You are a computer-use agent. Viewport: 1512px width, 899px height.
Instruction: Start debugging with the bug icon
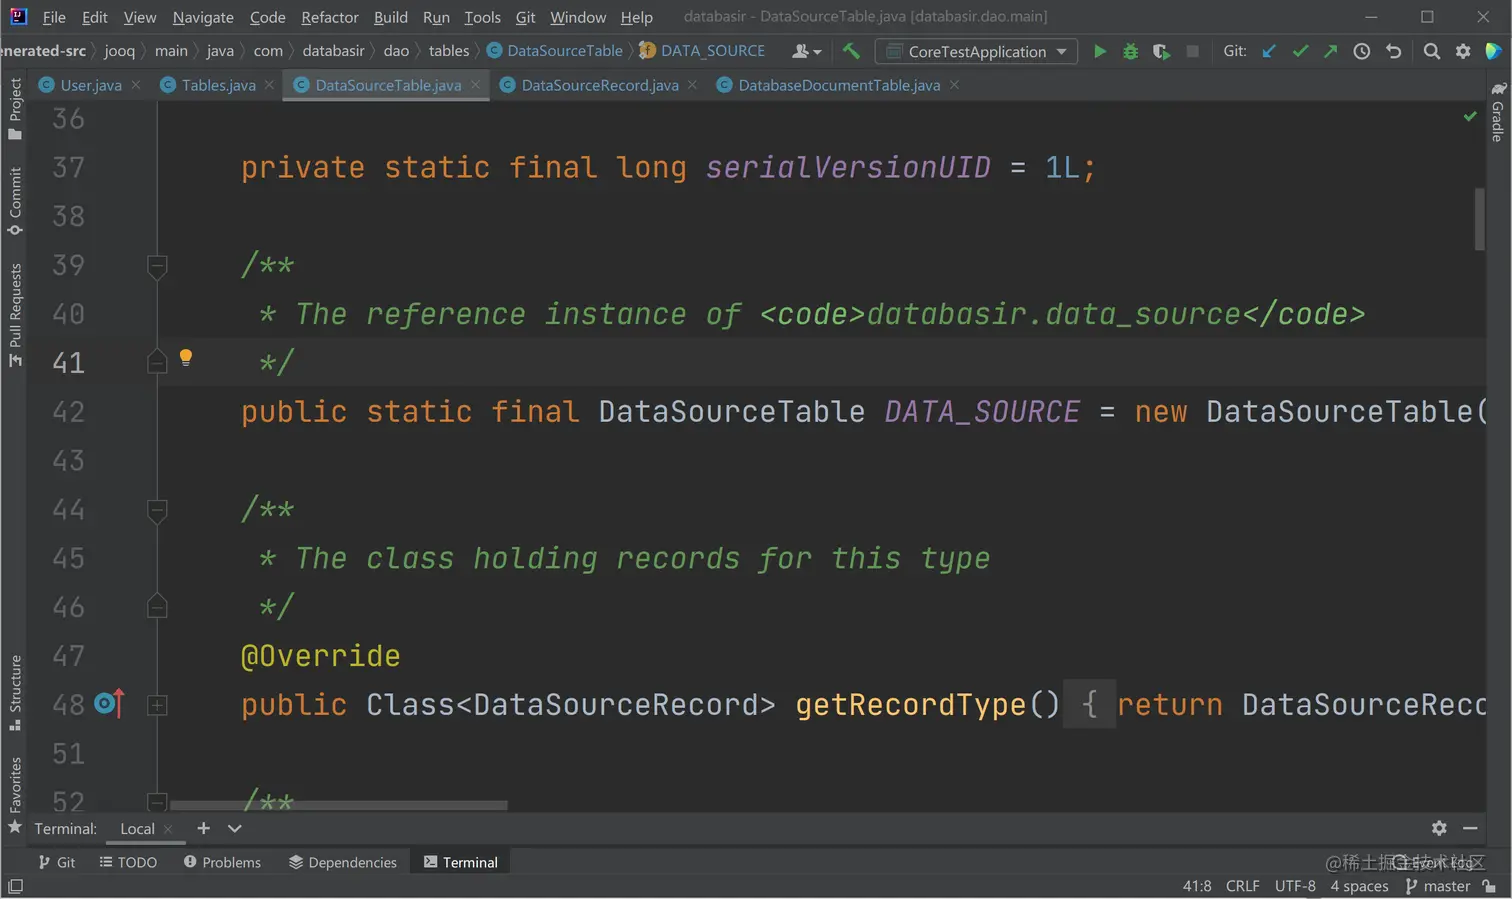tap(1130, 51)
